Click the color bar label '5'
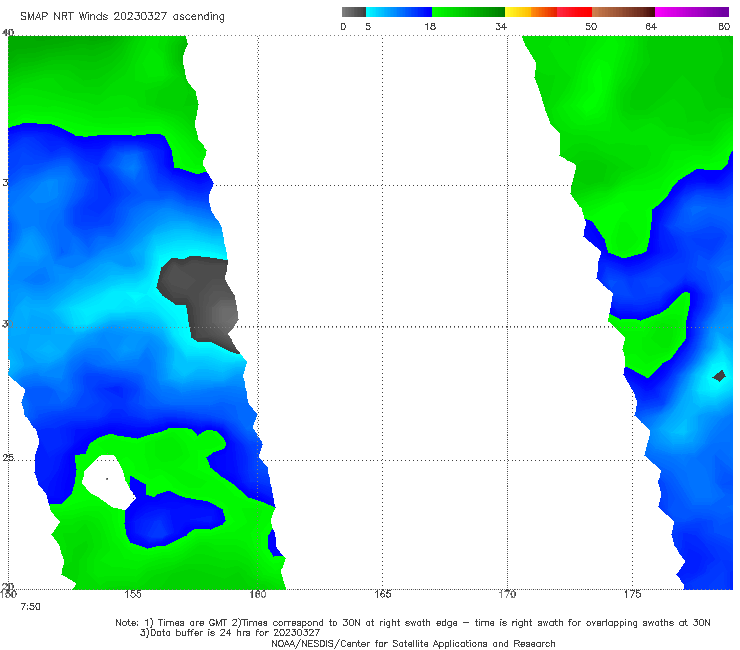 click(x=368, y=26)
